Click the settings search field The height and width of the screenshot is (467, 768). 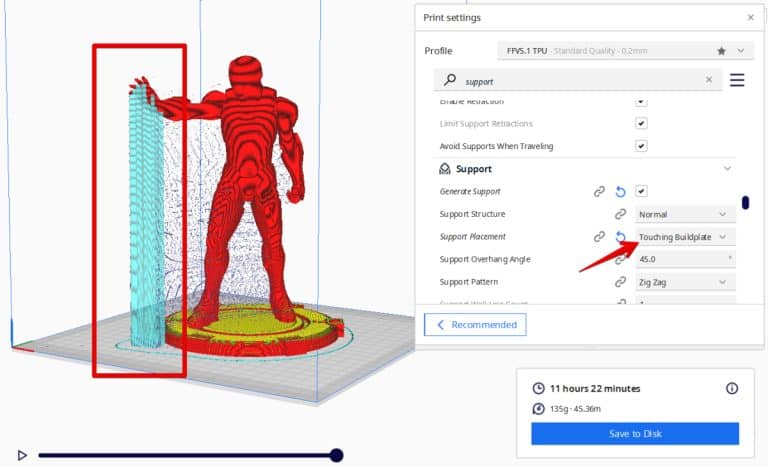coord(578,80)
